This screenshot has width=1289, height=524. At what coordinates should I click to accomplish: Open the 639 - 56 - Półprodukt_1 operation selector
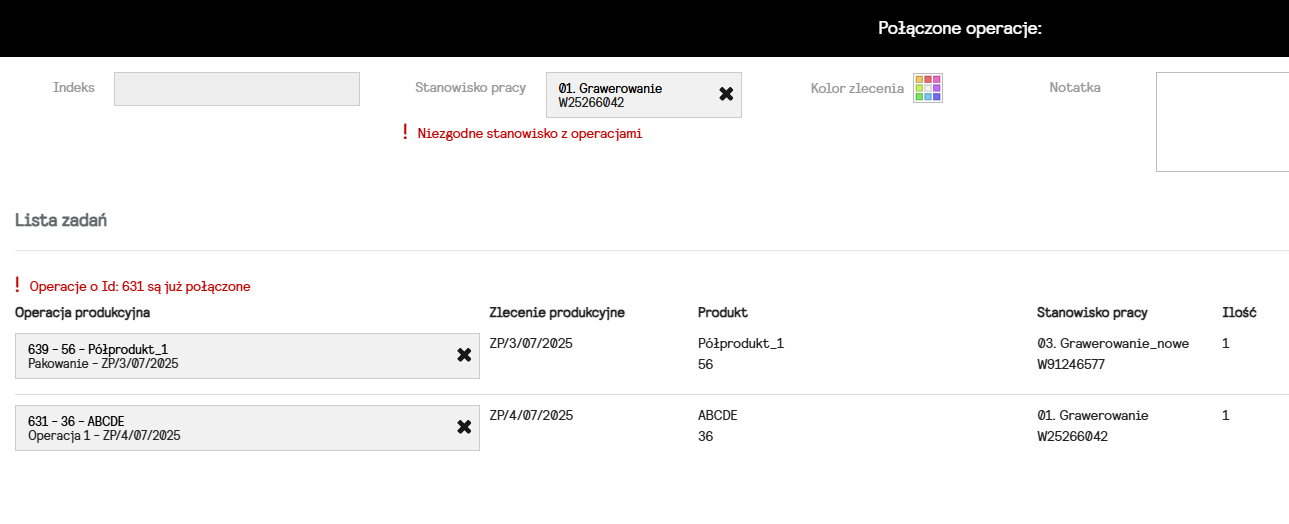pos(230,356)
